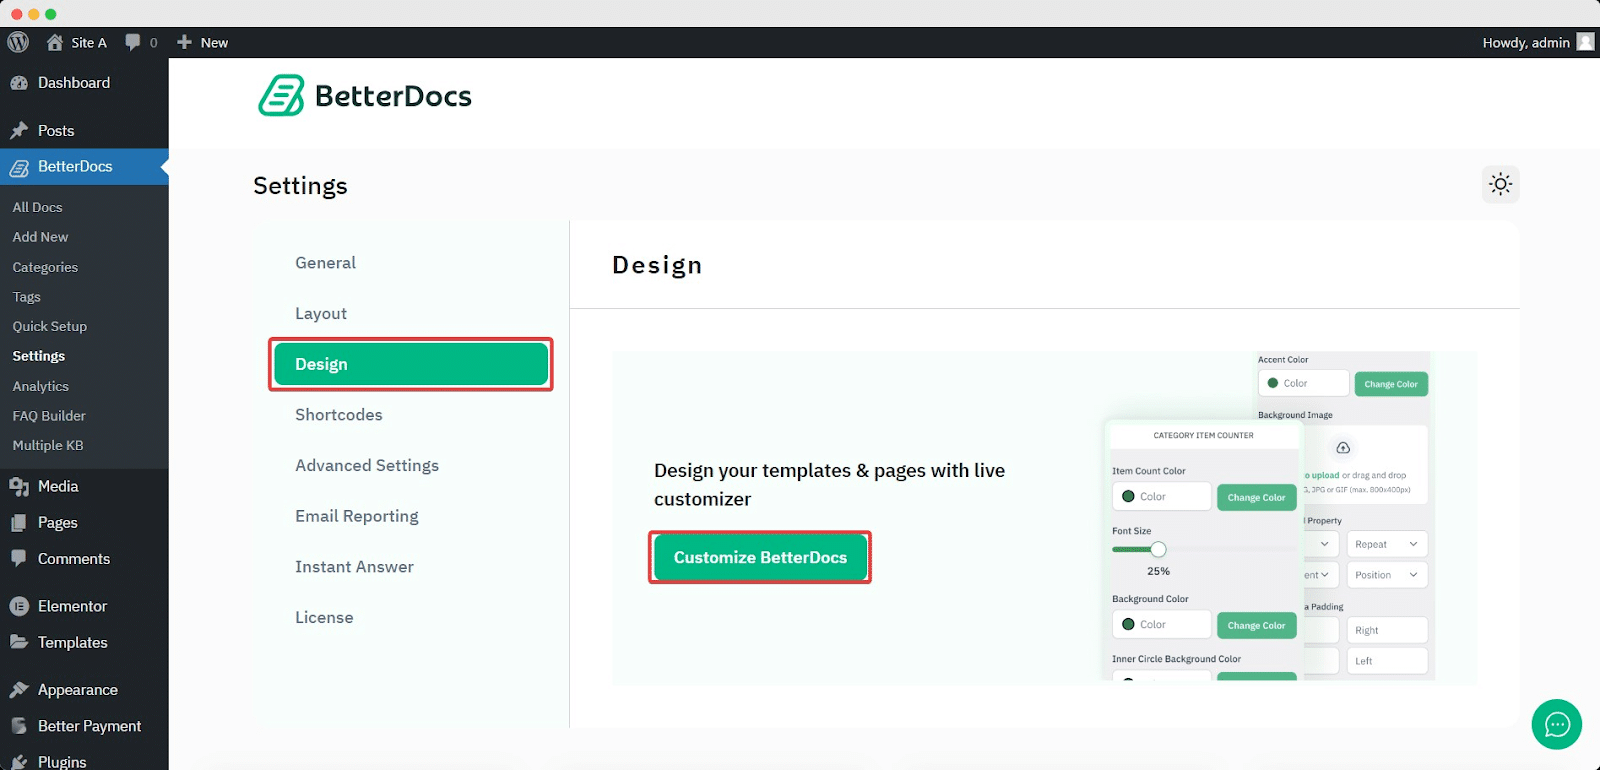This screenshot has height=770, width=1600.
Task: Click the Plugins icon in sidebar
Action: click(19, 762)
